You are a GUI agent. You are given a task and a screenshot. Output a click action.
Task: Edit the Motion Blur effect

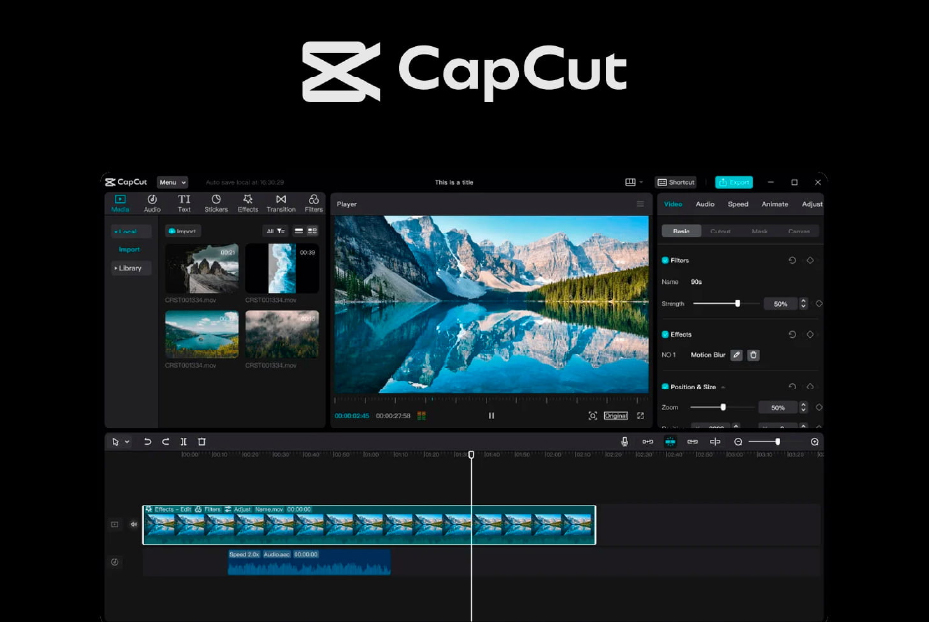coord(736,355)
